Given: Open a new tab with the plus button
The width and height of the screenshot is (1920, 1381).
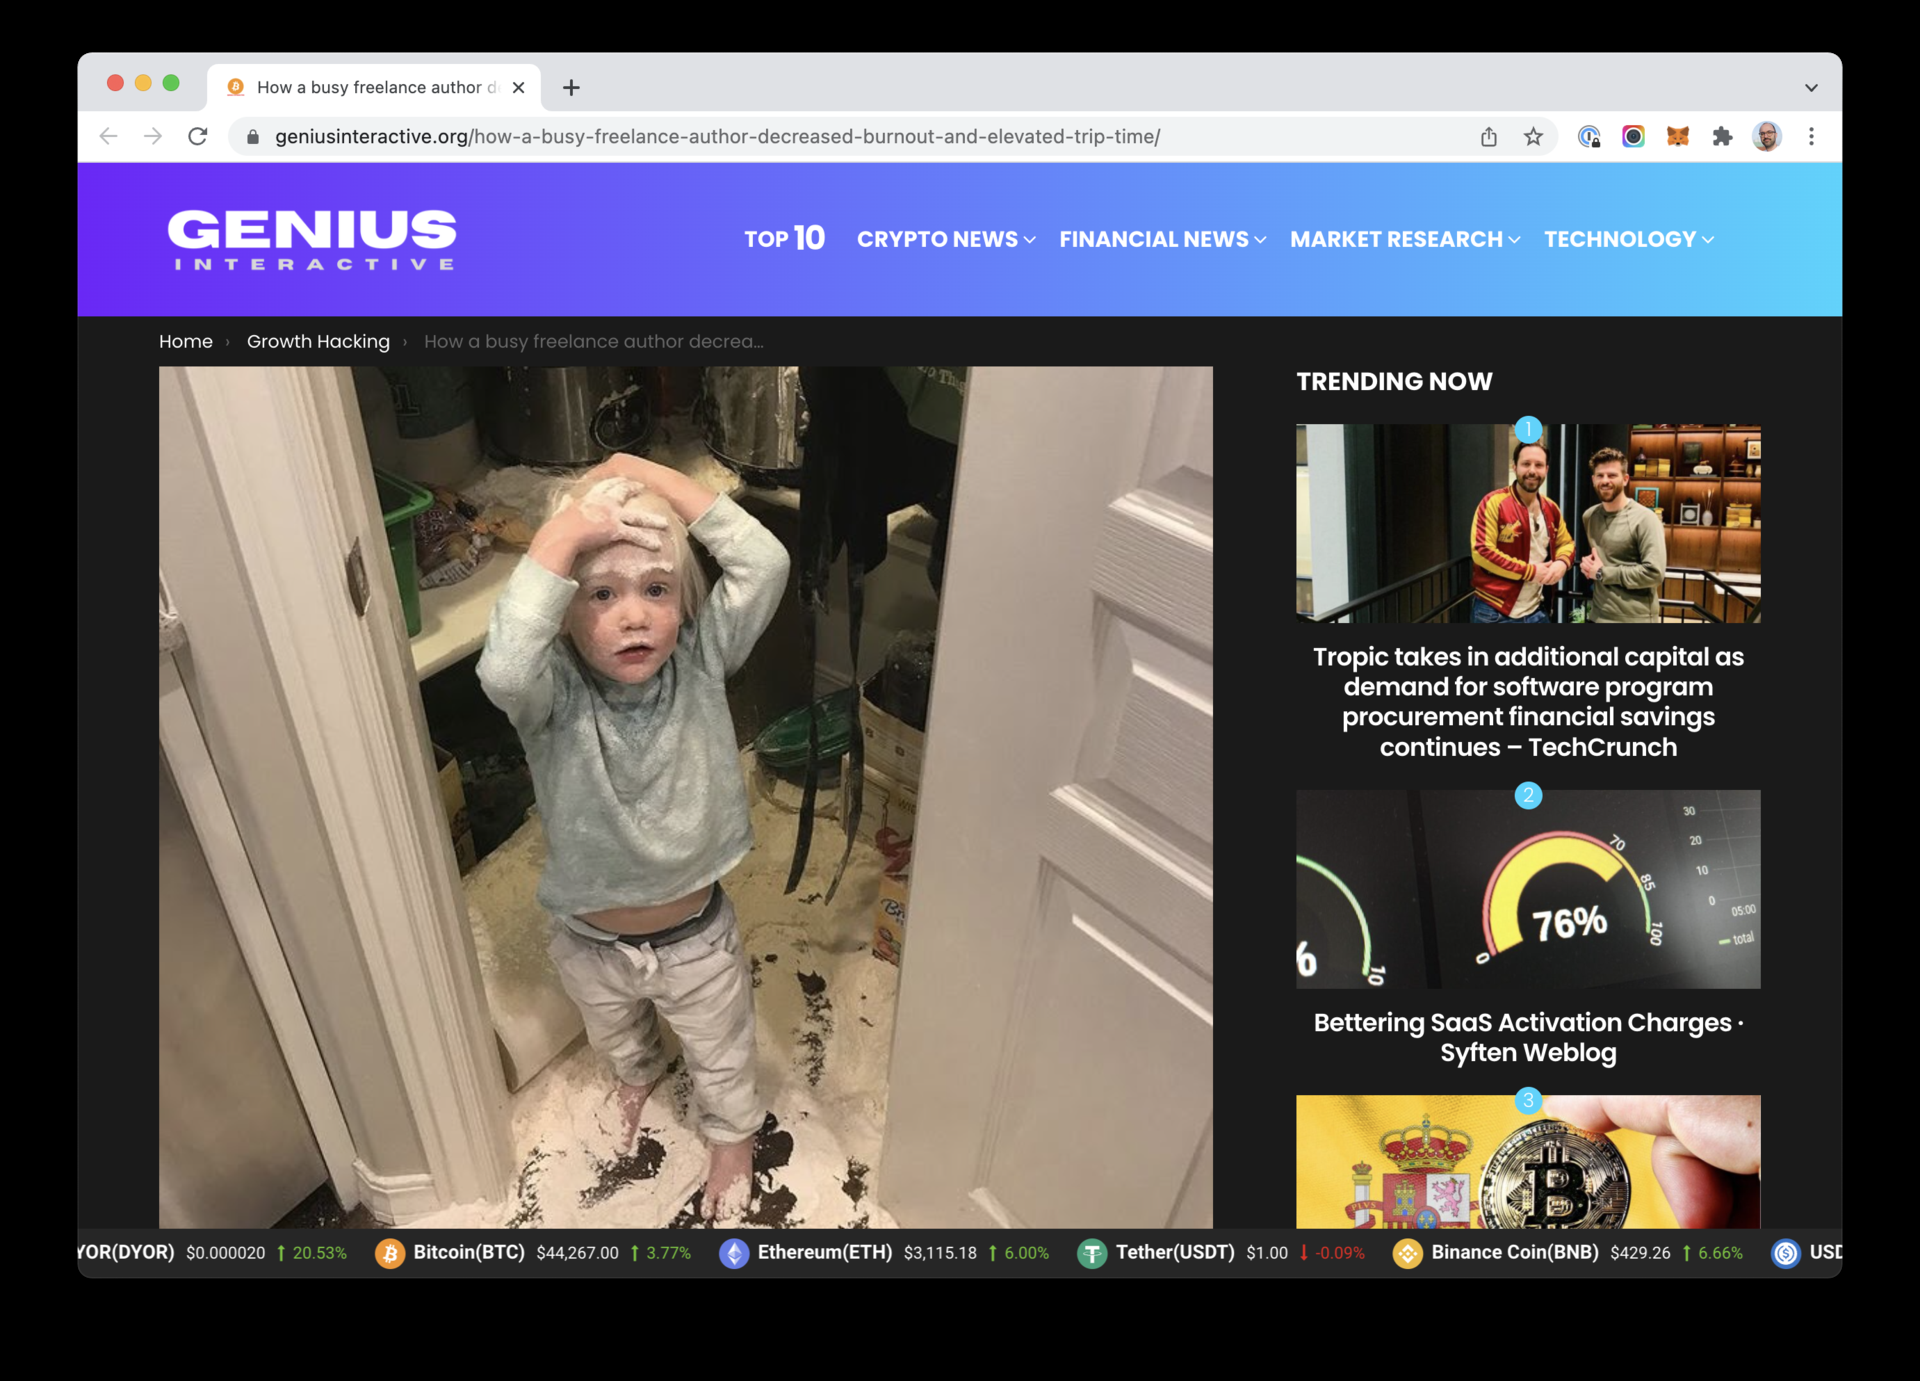Looking at the screenshot, I should pos(571,88).
